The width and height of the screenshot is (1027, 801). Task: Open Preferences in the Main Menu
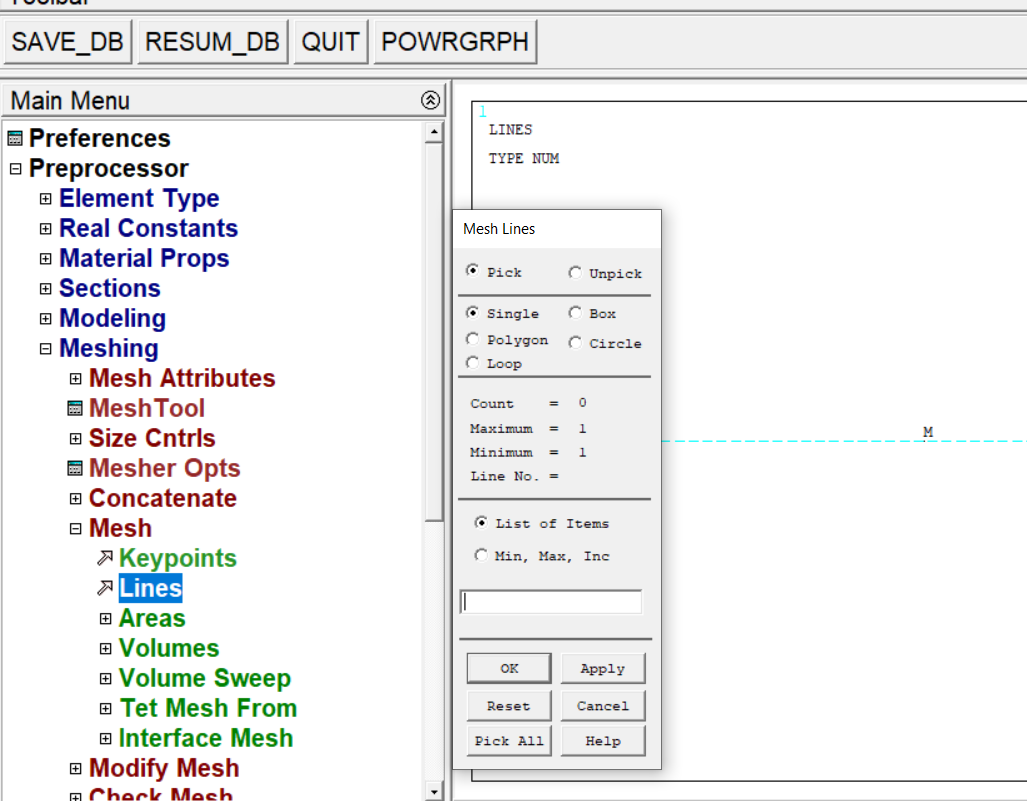tap(100, 138)
